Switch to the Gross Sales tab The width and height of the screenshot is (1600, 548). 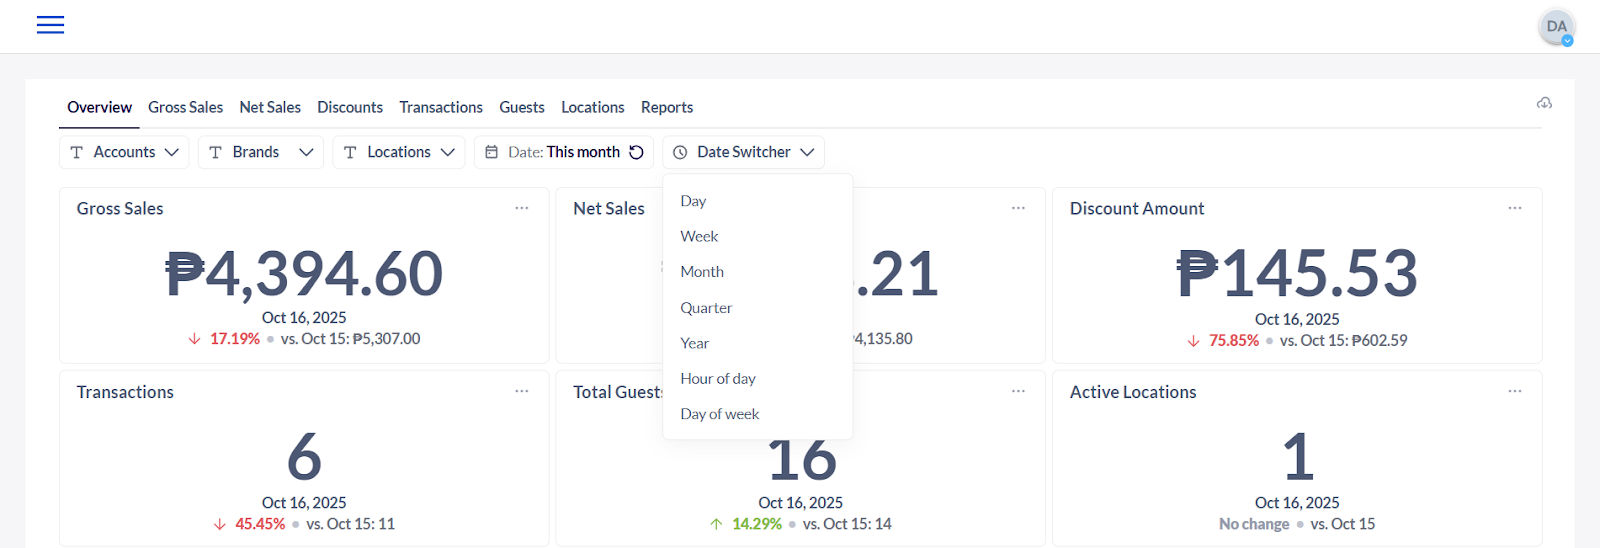[x=185, y=107]
